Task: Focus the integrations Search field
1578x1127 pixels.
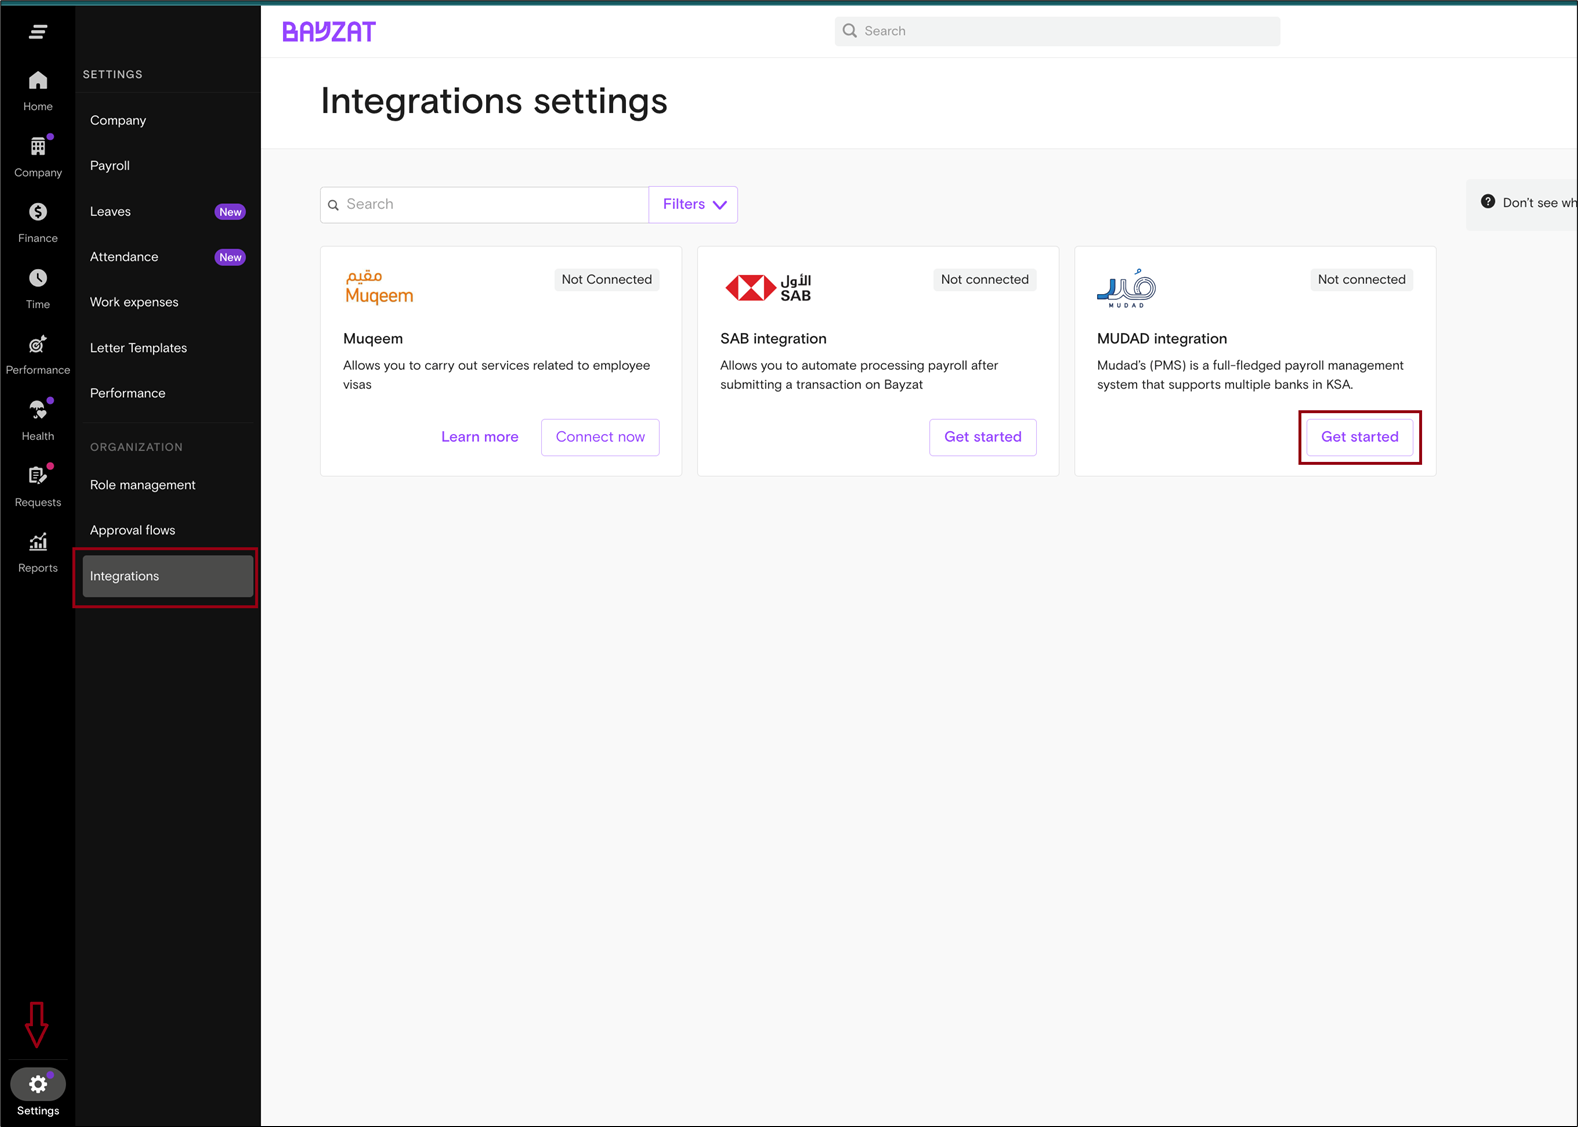Action: (x=484, y=204)
